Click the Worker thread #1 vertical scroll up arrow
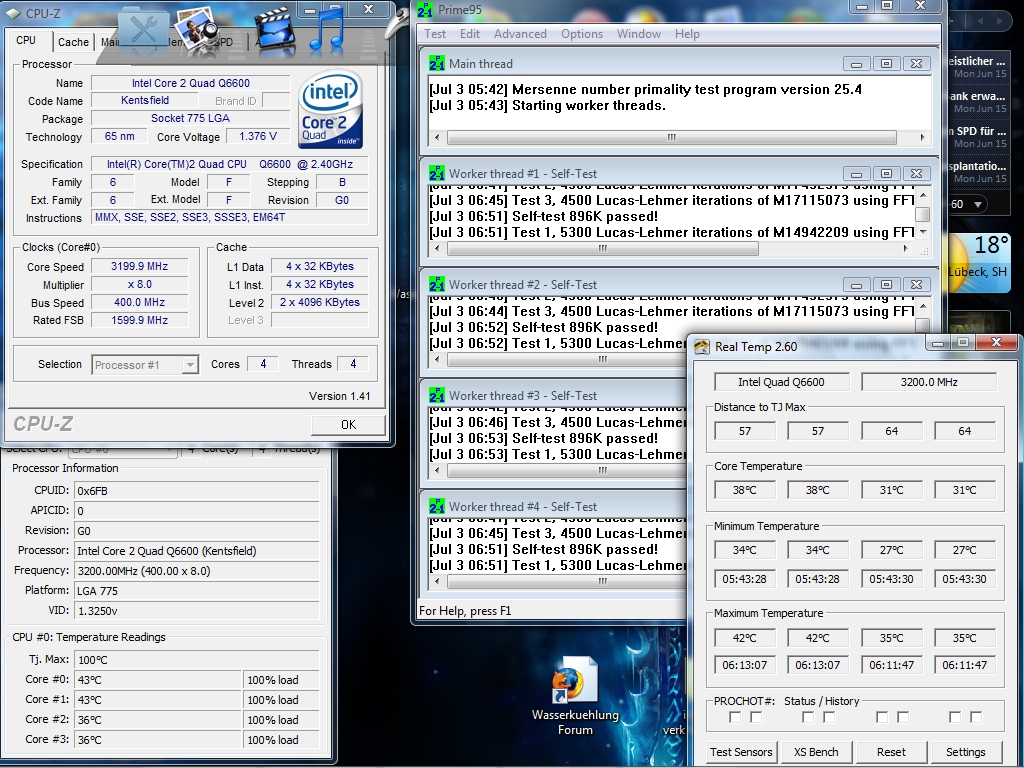The width and height of the screenshot is (1024, 768). [923, 195]
